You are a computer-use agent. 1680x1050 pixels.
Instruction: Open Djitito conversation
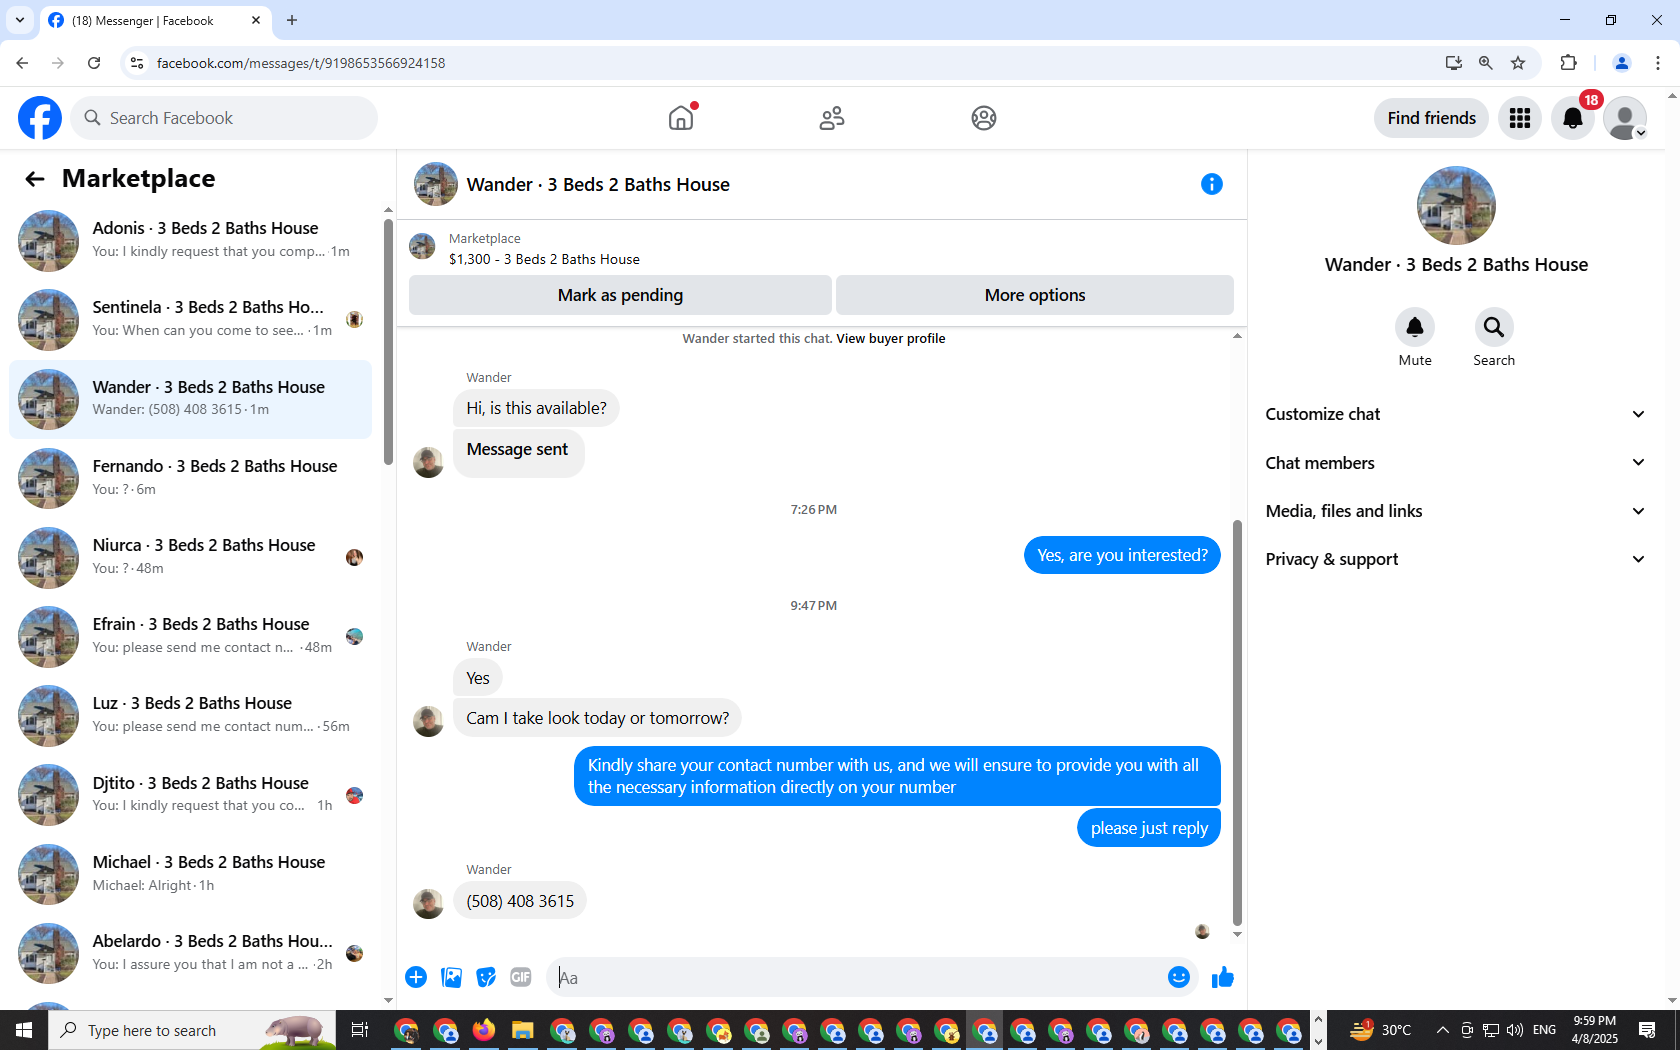click(190, 794)
